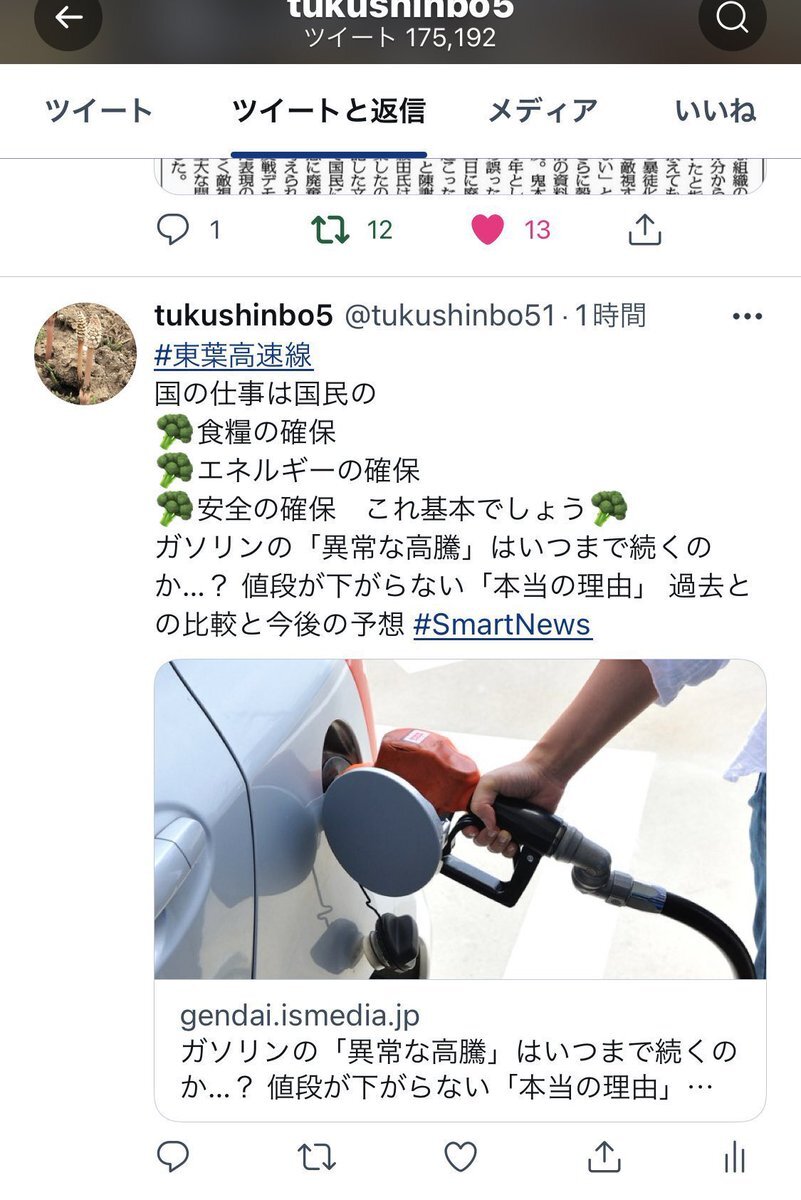Tap the back arrow icon
The width and height of the screenshot is (801, 1200).
pyautogui.click(x=68, y=17)
